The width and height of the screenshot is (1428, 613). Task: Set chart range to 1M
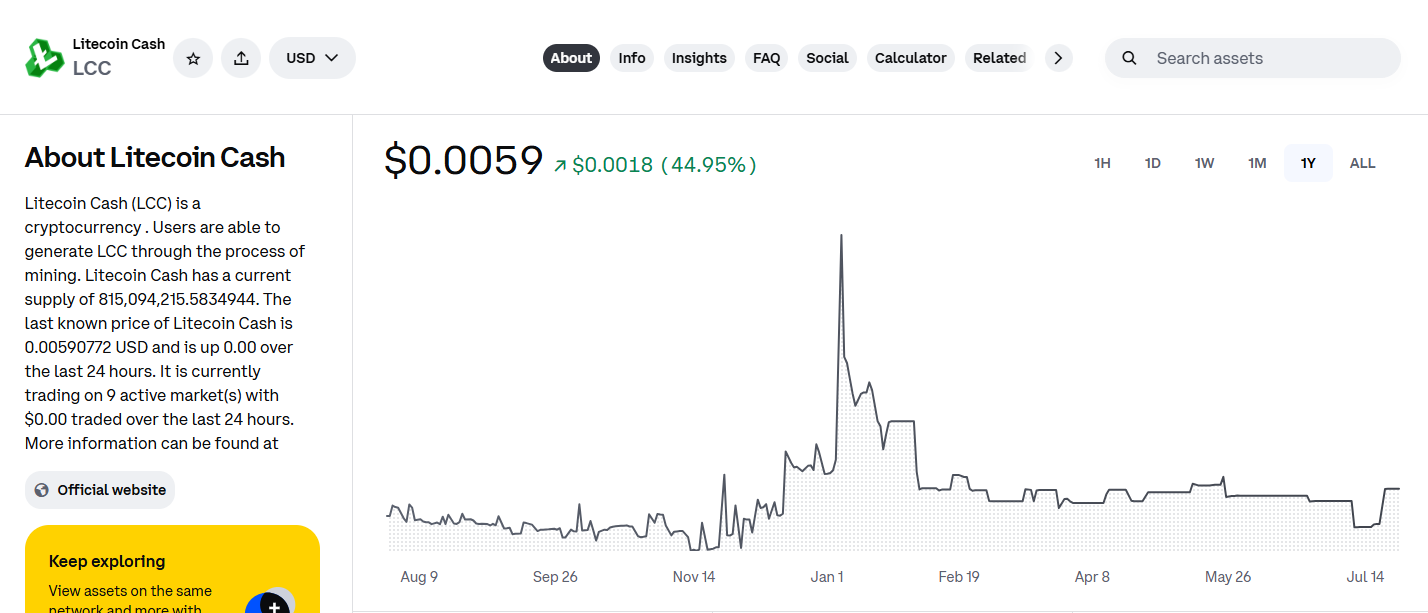pyautogui.click(x=1257, y=163)
